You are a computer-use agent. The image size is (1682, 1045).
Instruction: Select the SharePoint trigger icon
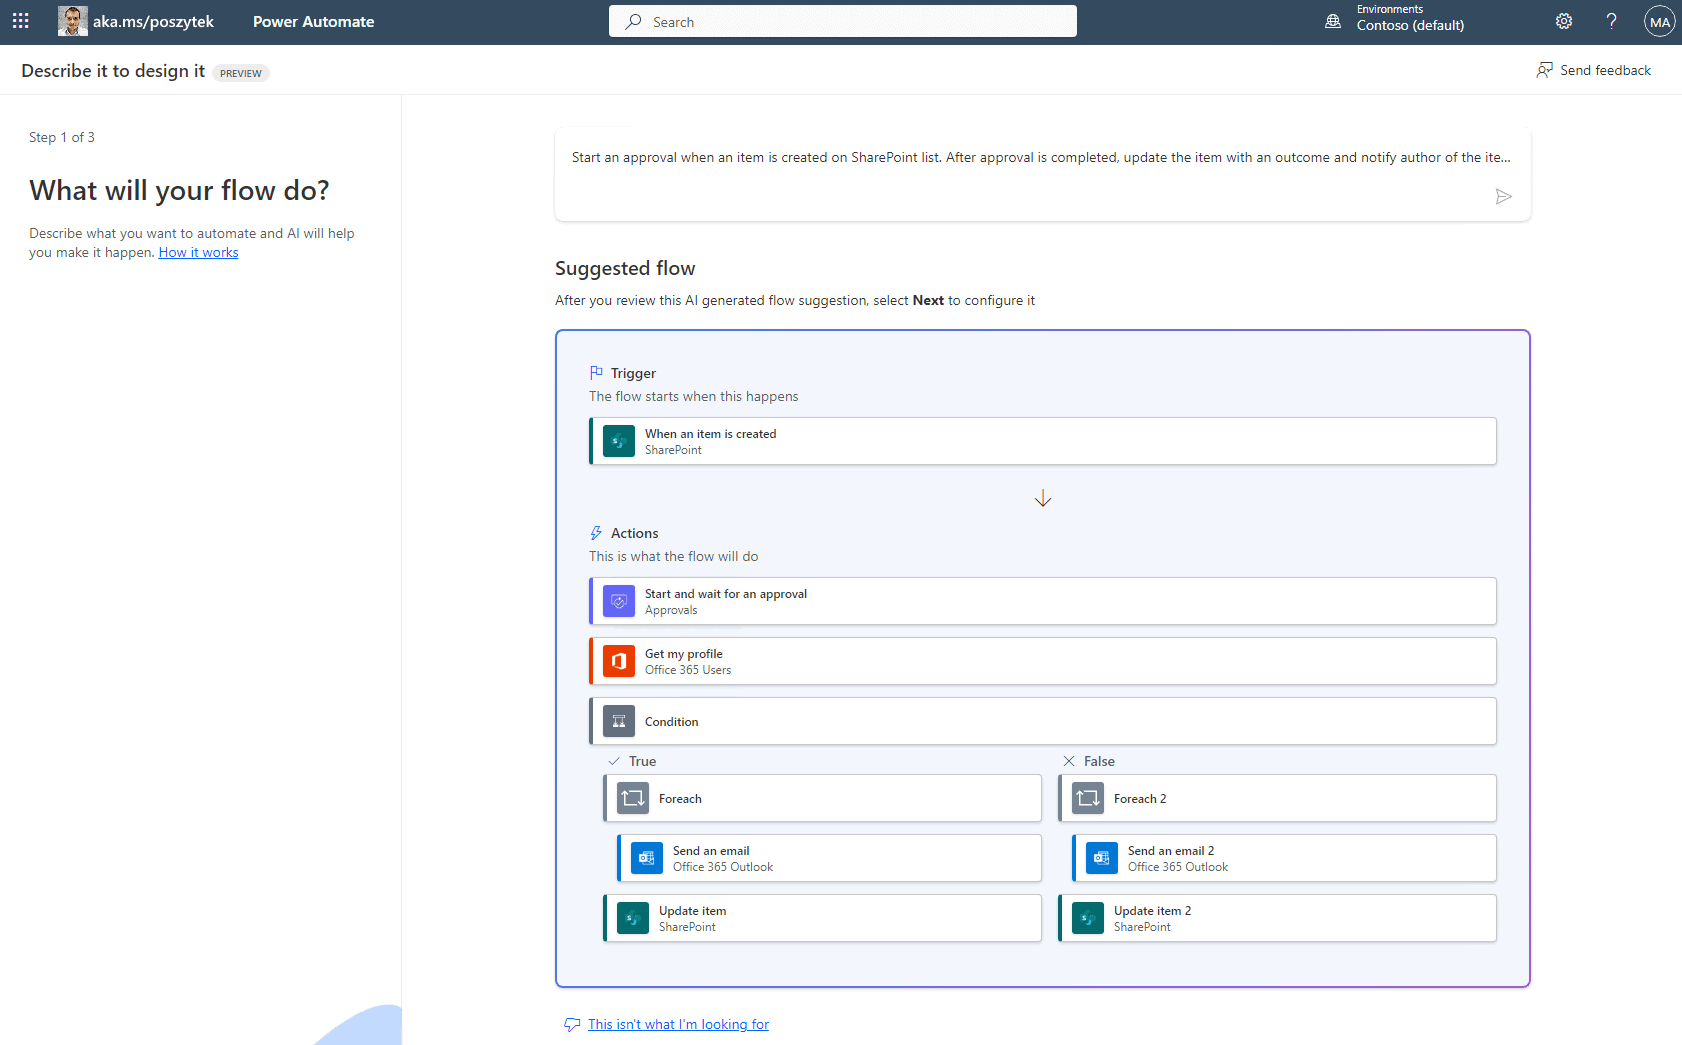618,440
